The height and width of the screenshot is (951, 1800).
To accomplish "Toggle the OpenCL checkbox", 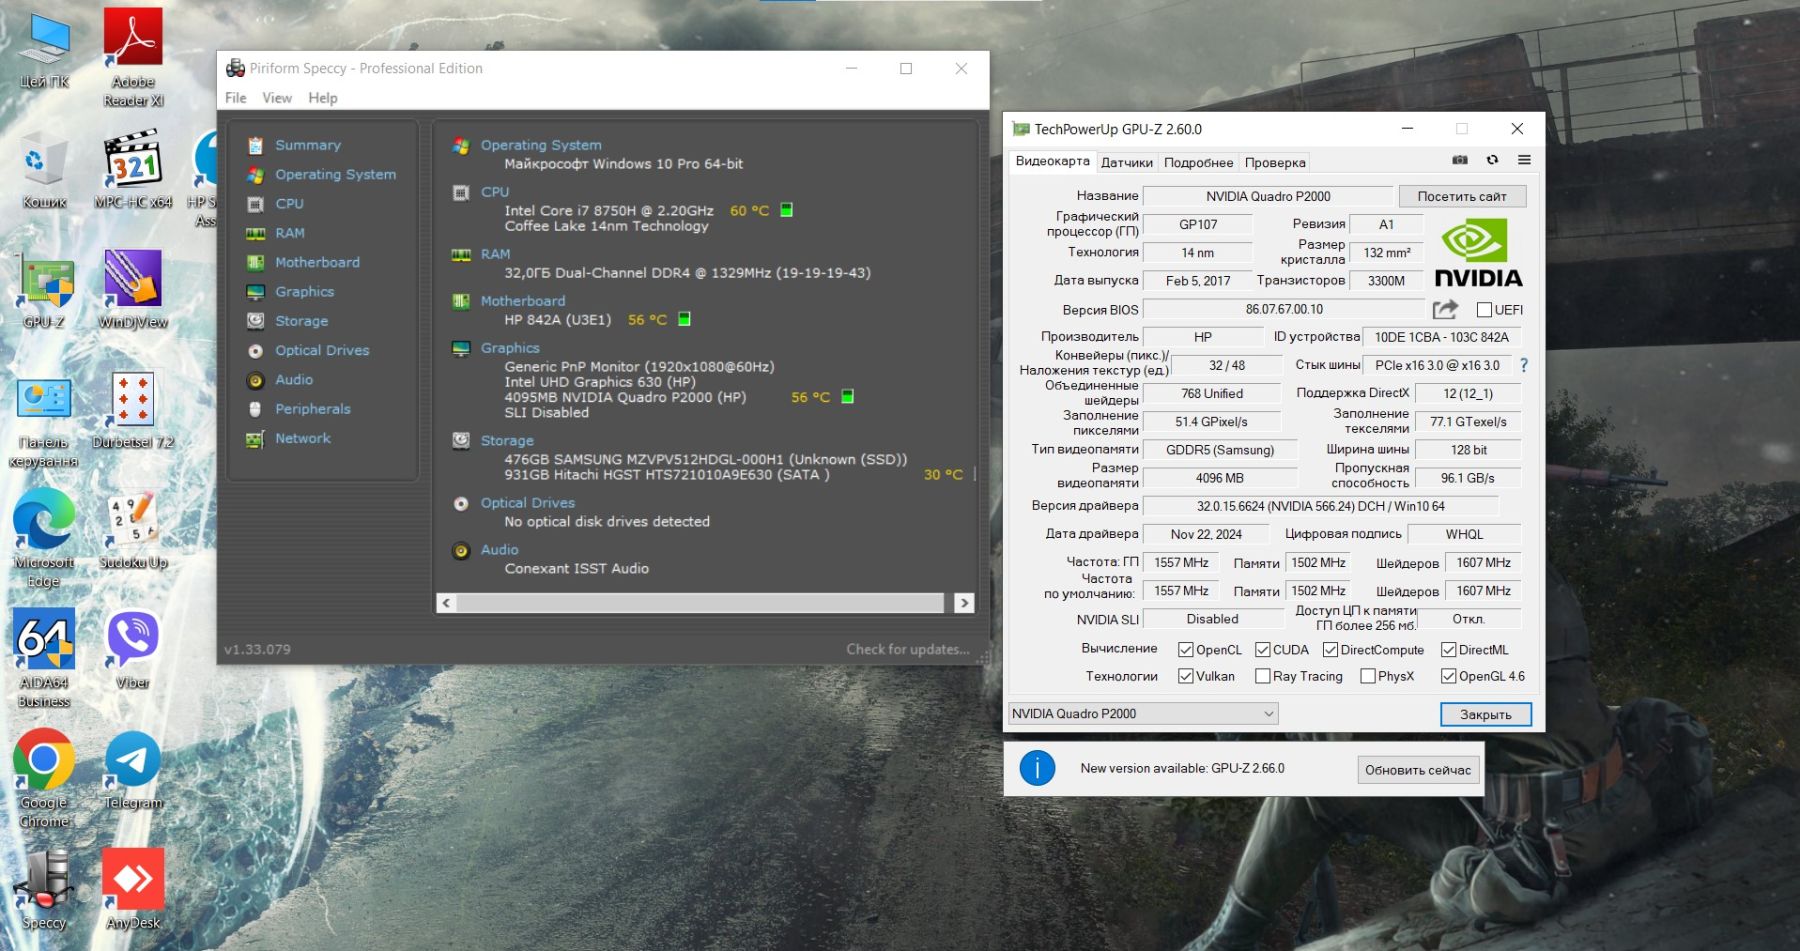I will point(1186,650).
